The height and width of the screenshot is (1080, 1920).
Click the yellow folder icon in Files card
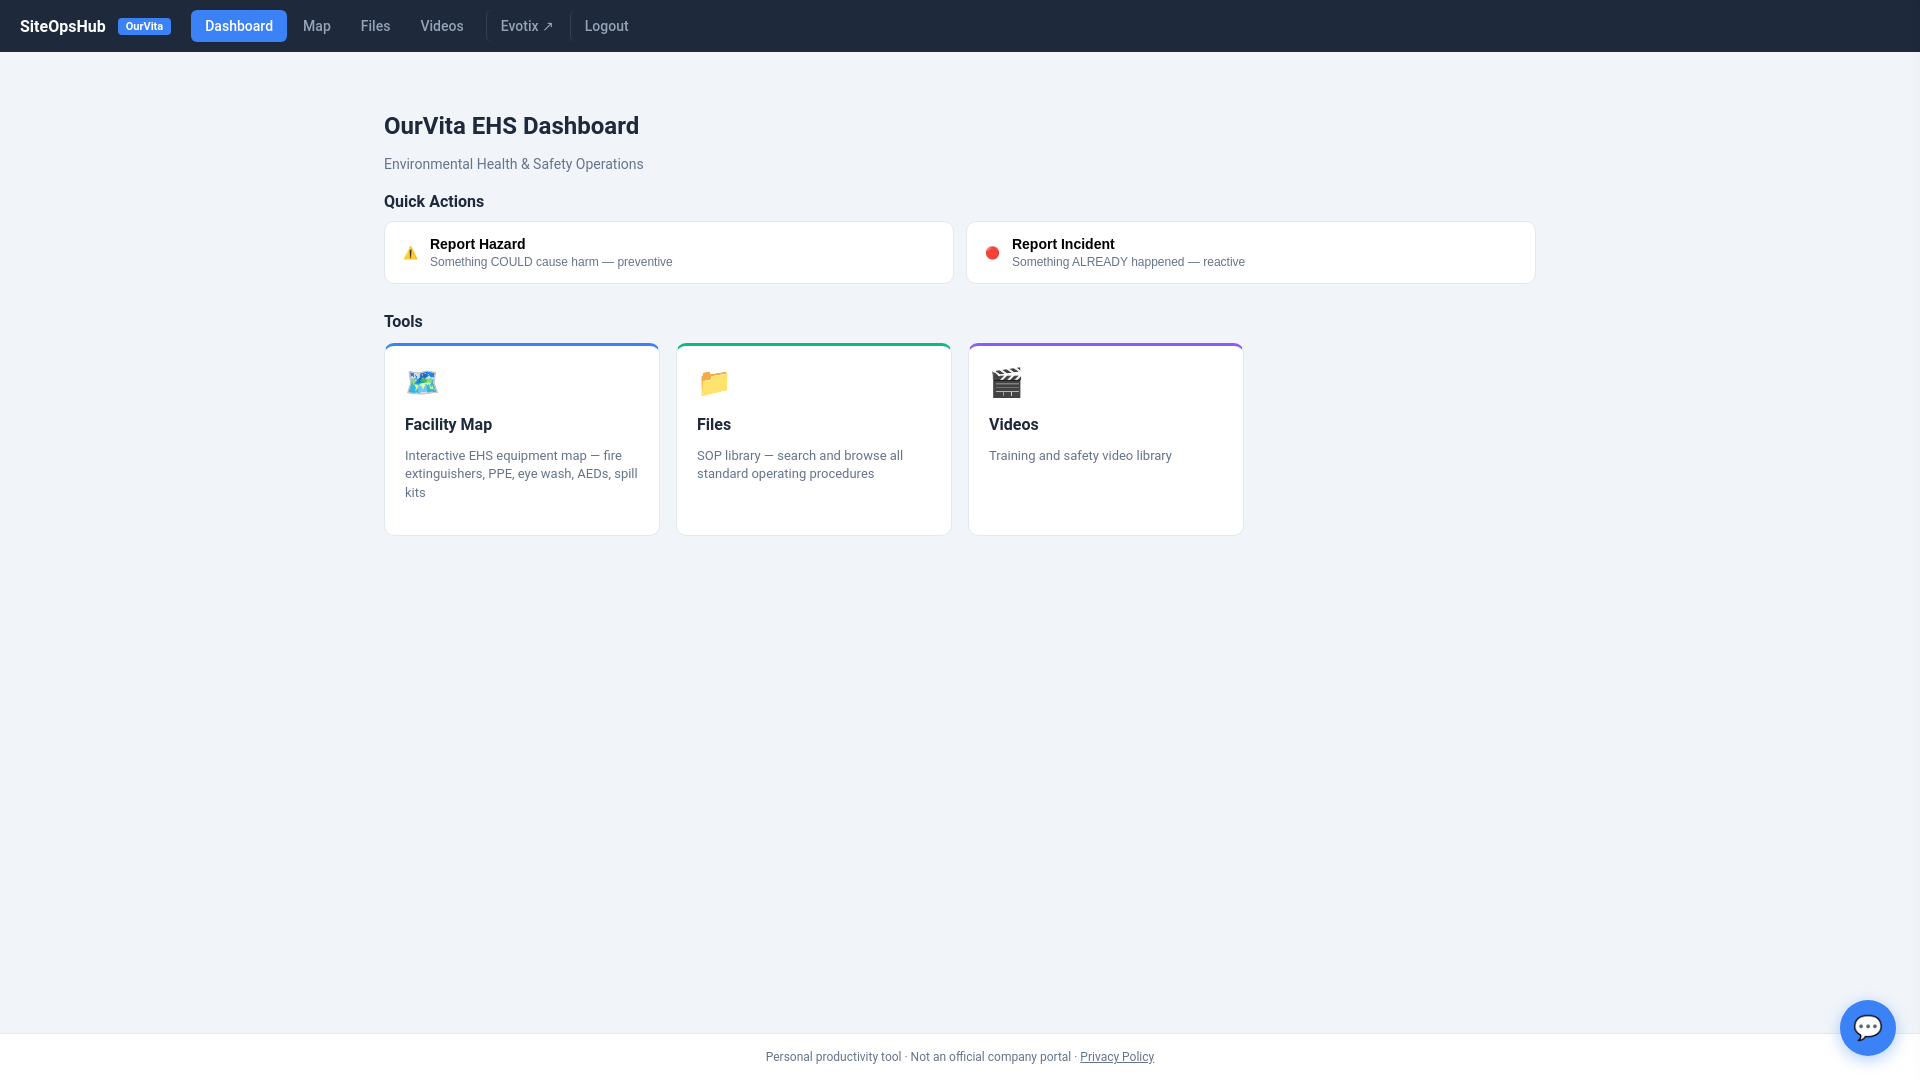[714, 382]
